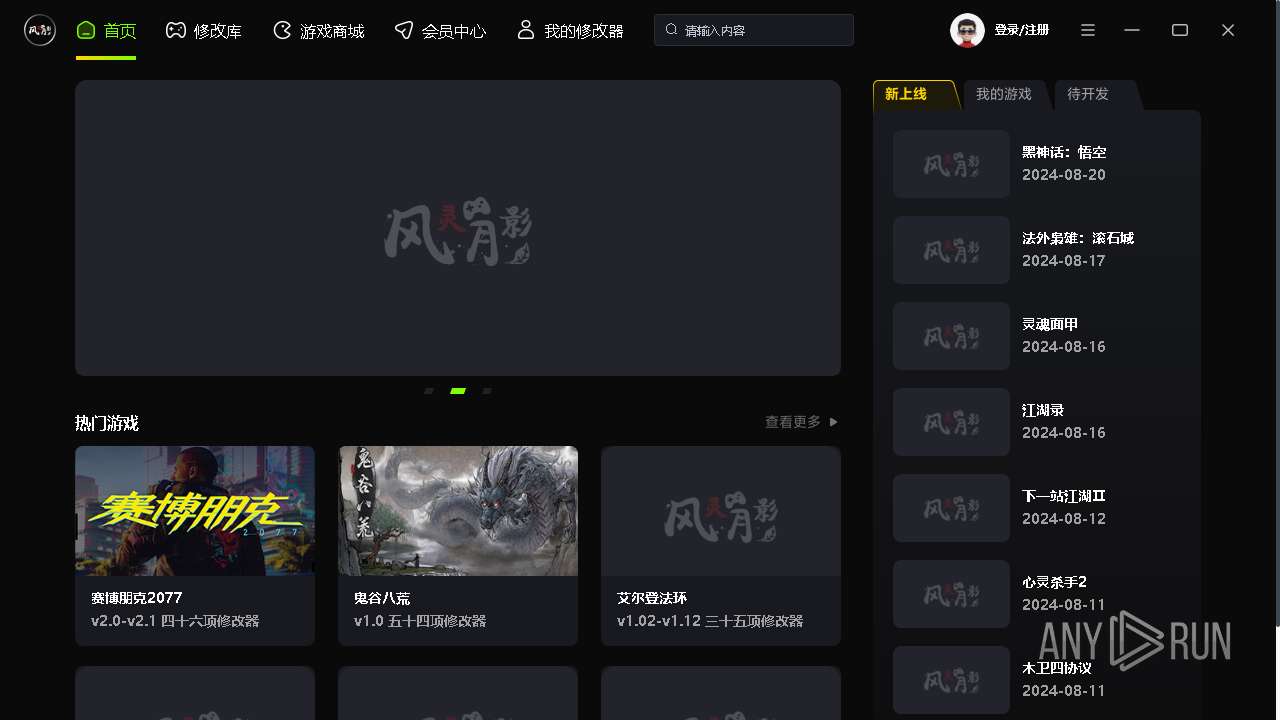Open 心灵杀手2 in the list
The height and width of the screenshot is (720, 1280).
(1054, 583)
